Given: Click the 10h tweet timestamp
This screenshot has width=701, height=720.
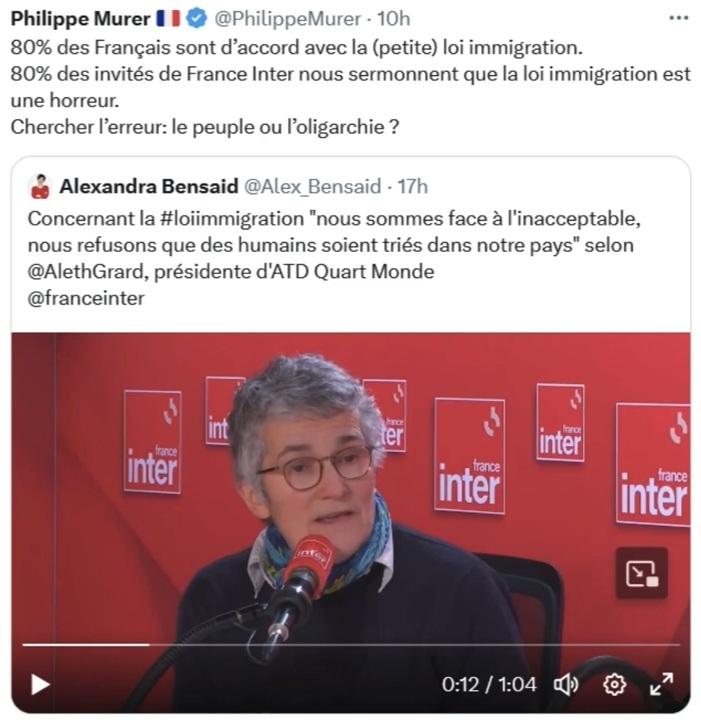Looking at the screenshot, I should tap(393, 19).
